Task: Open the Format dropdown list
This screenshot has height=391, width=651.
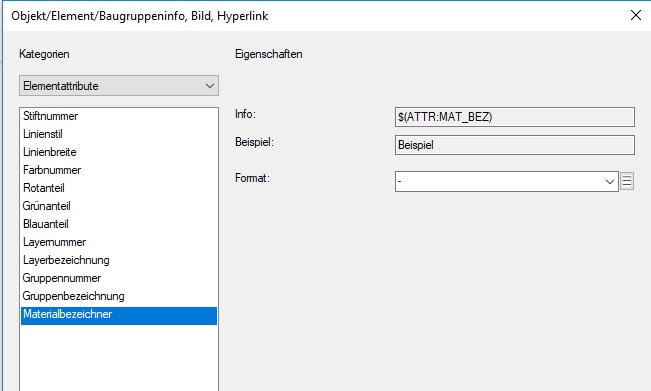Action: (x=506, y=181)
